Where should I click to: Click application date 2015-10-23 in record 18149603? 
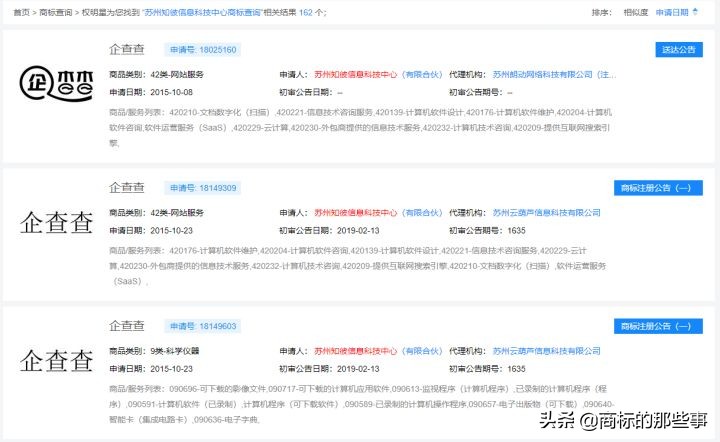point(171,369)
